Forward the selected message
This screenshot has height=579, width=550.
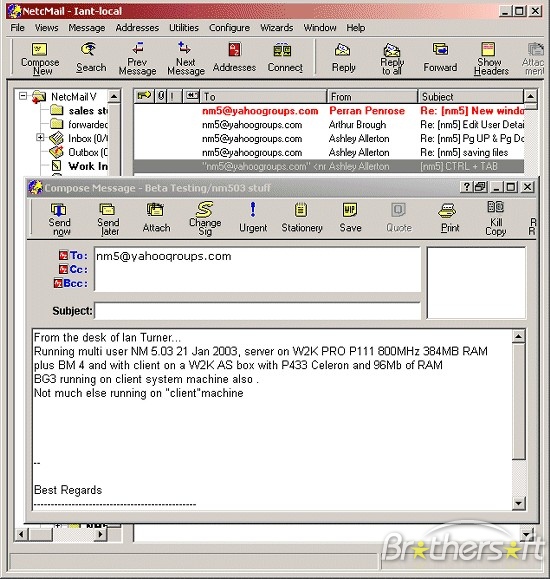click(440, 58)
